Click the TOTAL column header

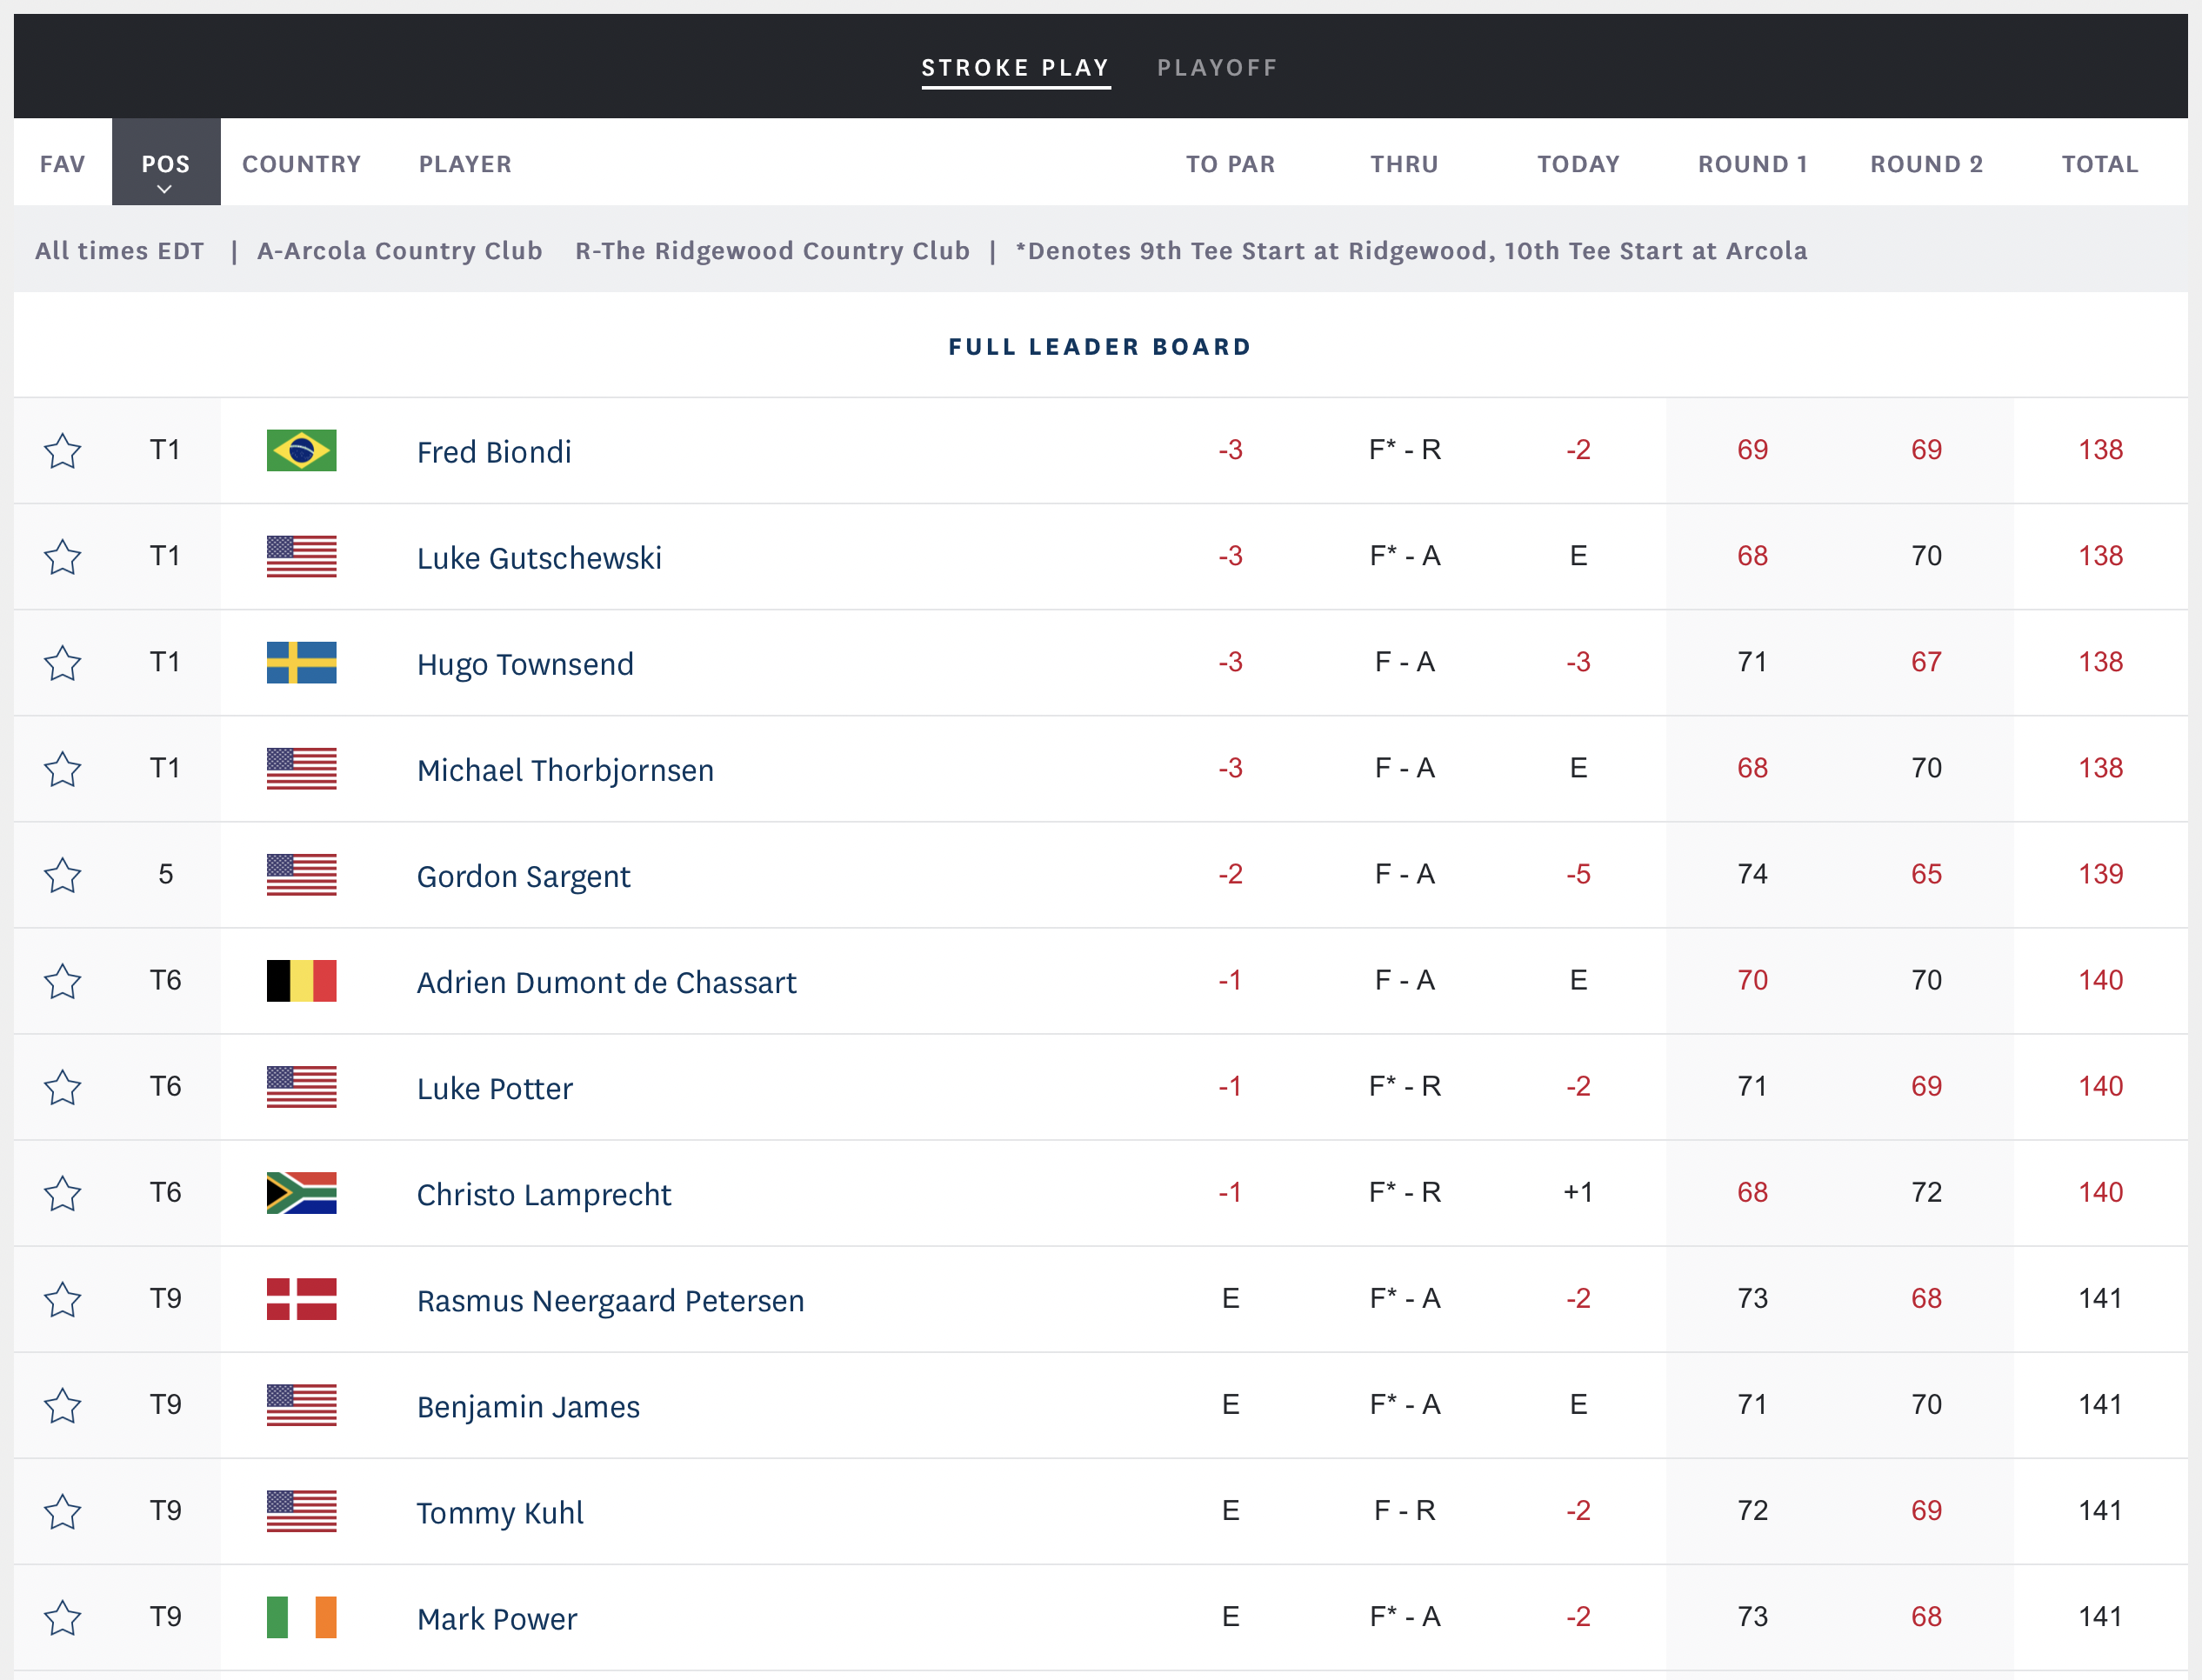(x=2099, y=164)
